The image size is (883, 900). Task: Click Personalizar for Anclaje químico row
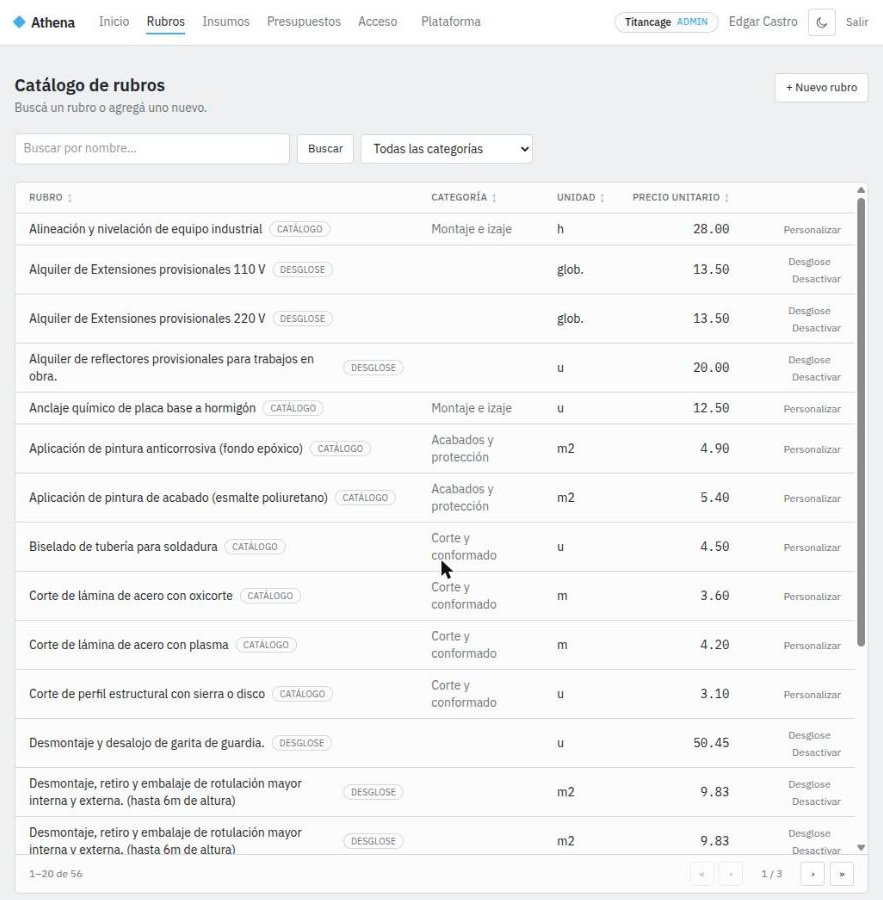(812, 409)
